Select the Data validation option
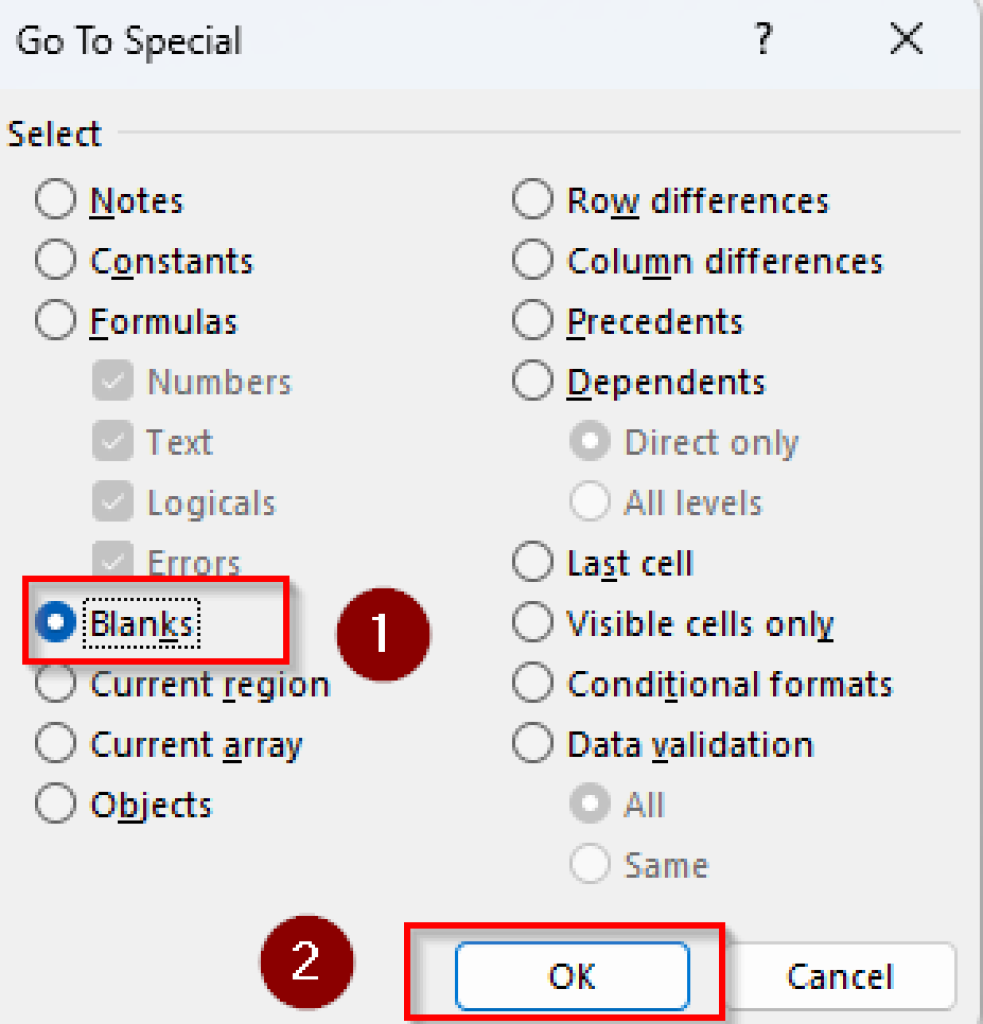 pos(532,743)
